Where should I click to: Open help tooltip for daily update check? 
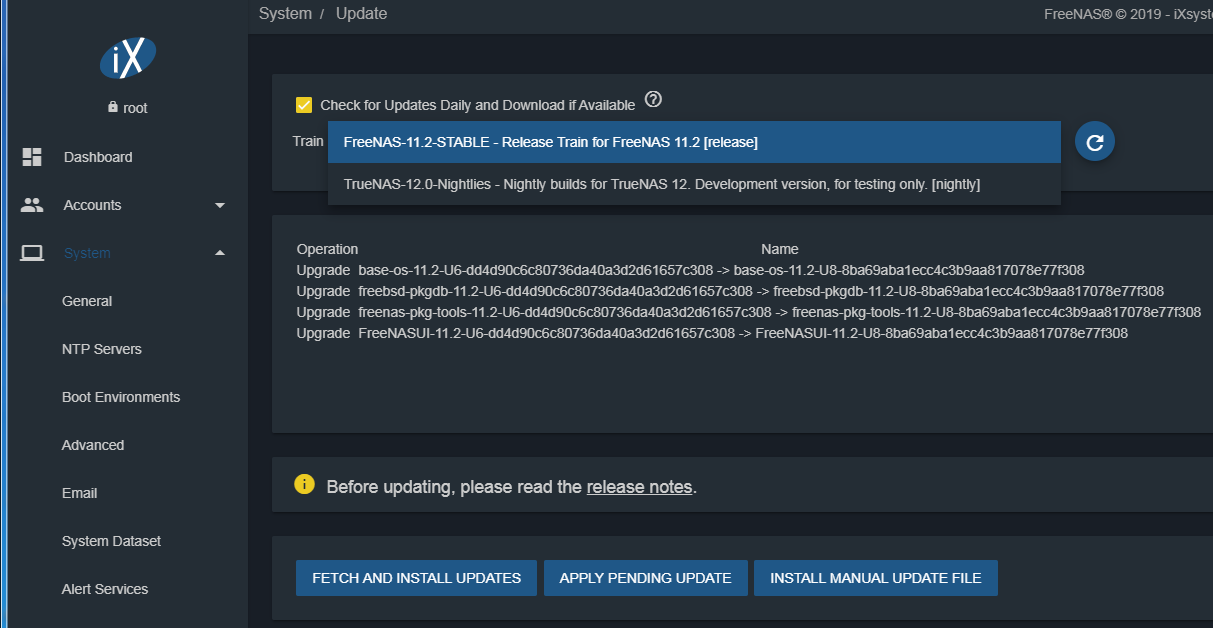click(654, 99)
